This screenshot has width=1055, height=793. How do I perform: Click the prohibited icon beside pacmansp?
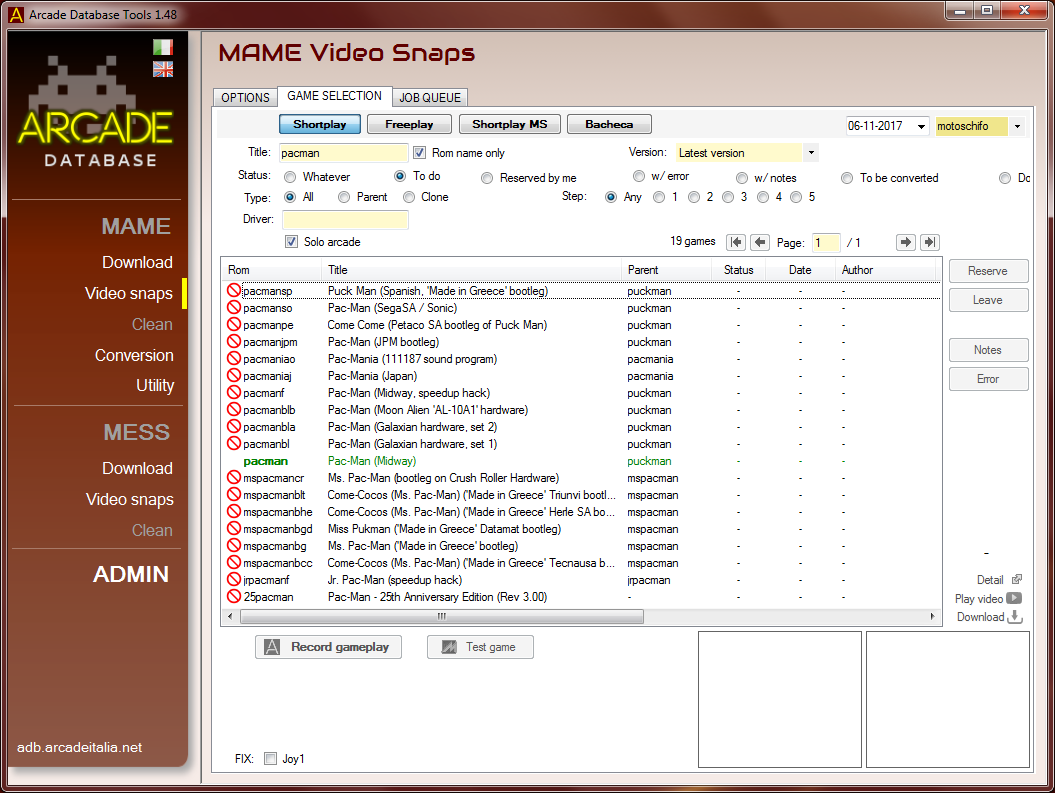coord(233,290)
